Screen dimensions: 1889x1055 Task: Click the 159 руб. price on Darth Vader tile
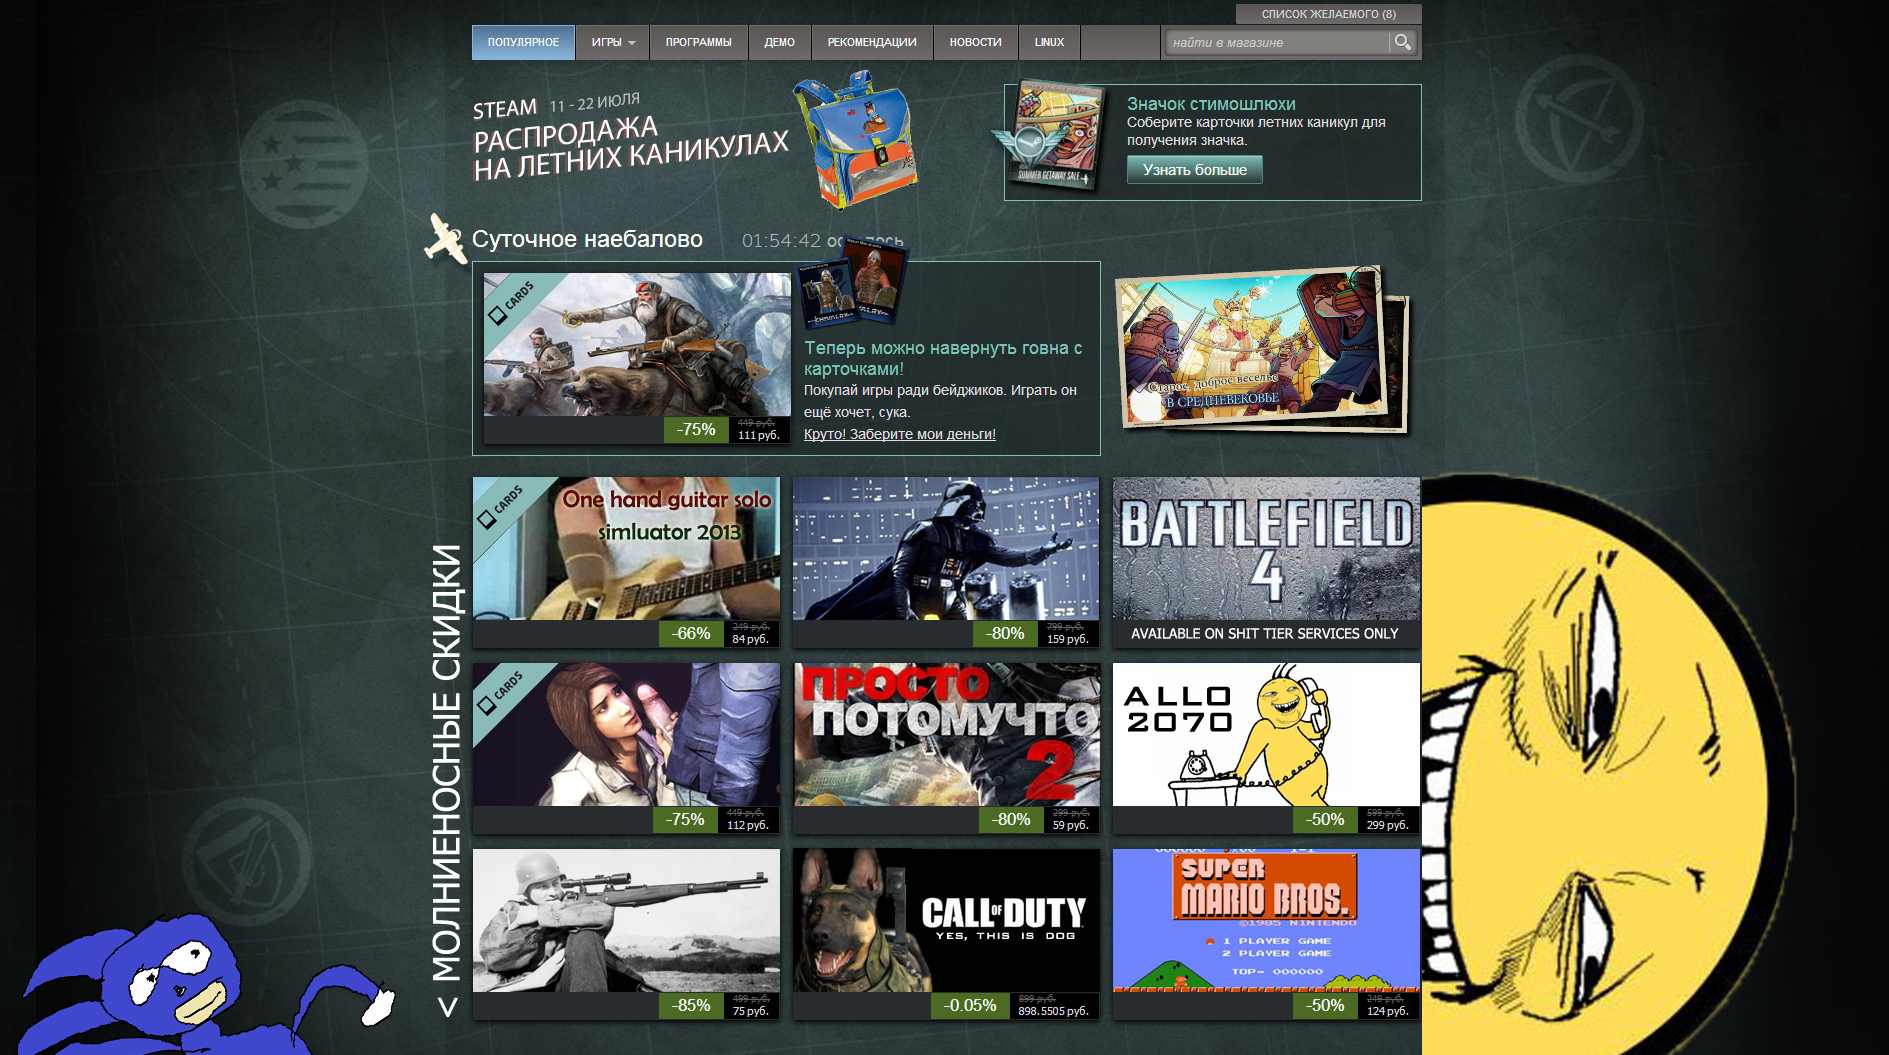tap(1068, 639)
